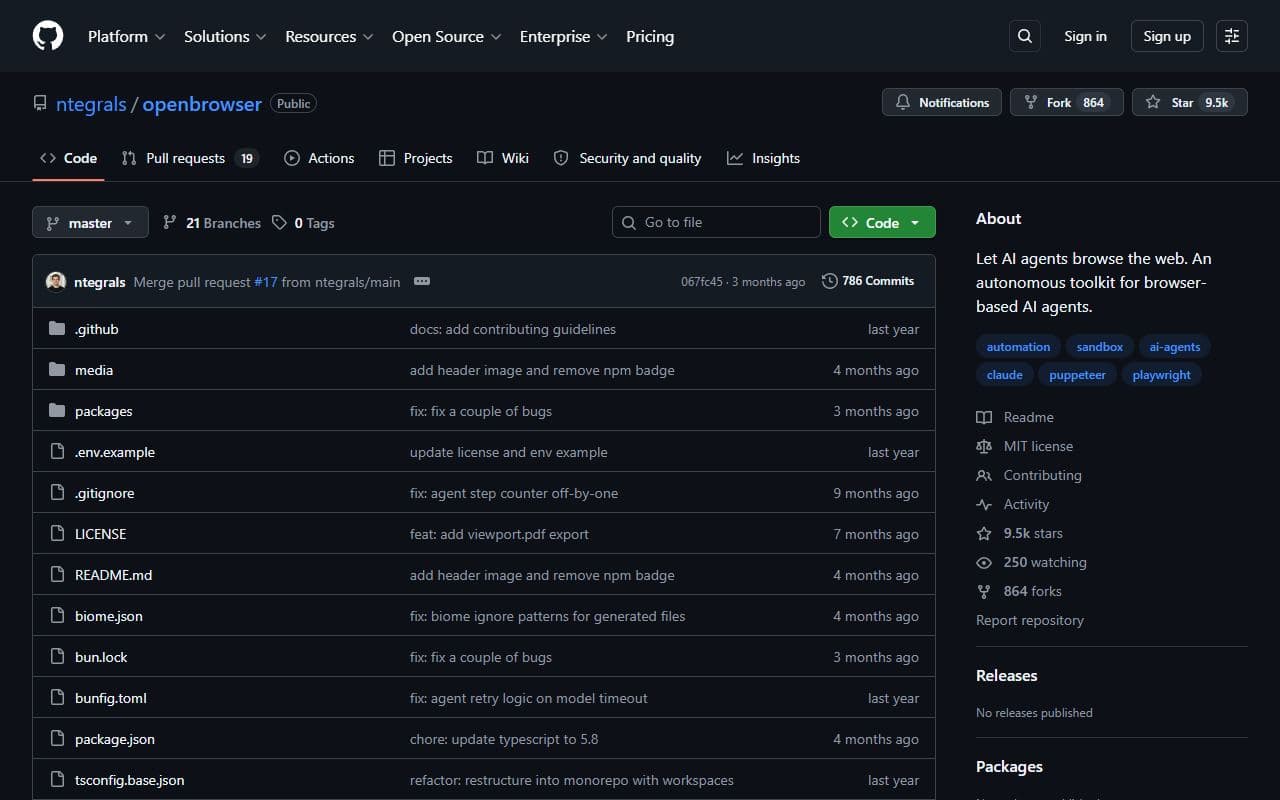Open the Open Source dropdown menu
The width and height of the screenshot is (1280, 800).
click(x=447, y=36)
